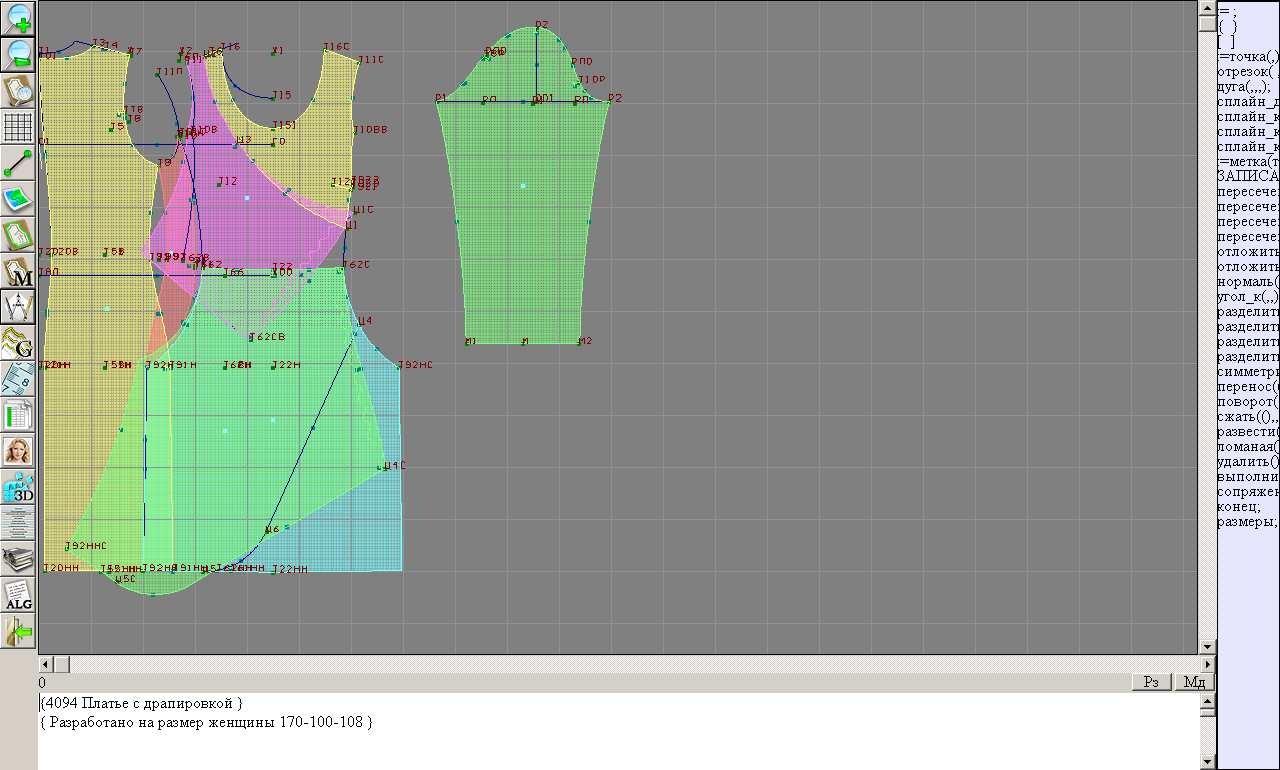Viewport: 1280px width, 770px height.
Task: Select the 'симметрия' command in right list
Action: pos(1247,372)
